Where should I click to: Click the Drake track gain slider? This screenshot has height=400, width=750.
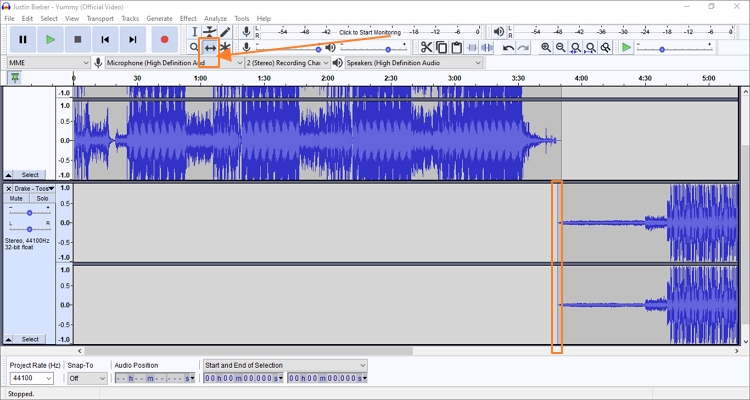click(x=30, y=212)
